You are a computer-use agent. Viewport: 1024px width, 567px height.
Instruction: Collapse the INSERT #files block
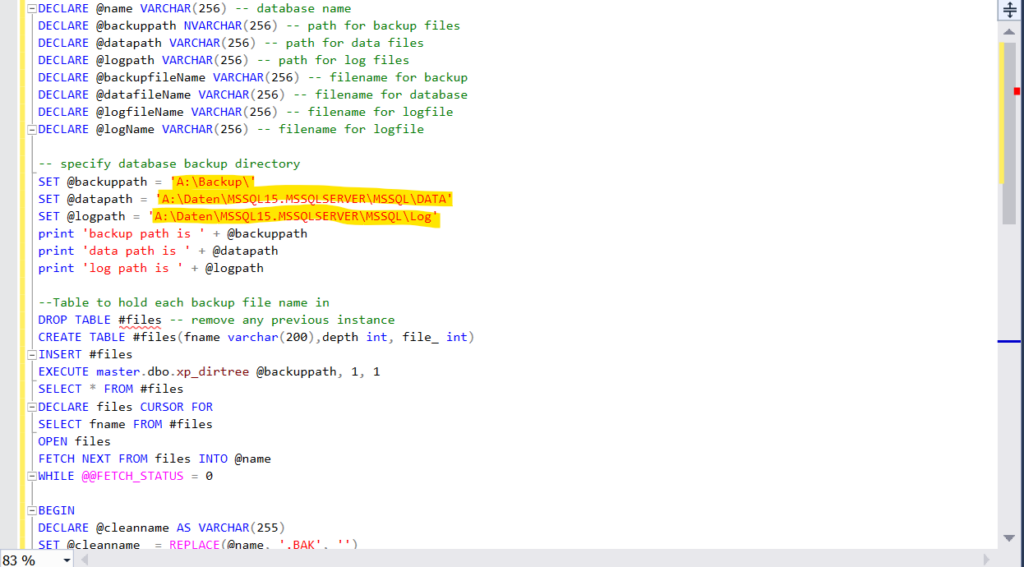pos(31,354)
